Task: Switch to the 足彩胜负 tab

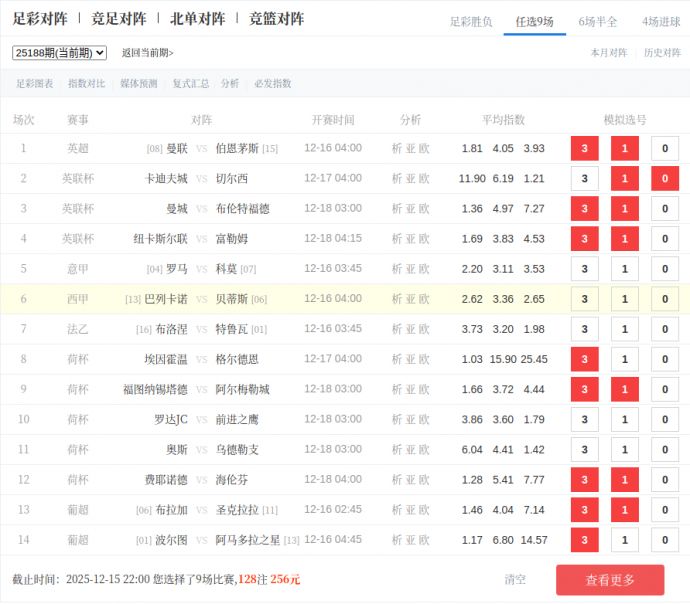Action: [470, 21]
